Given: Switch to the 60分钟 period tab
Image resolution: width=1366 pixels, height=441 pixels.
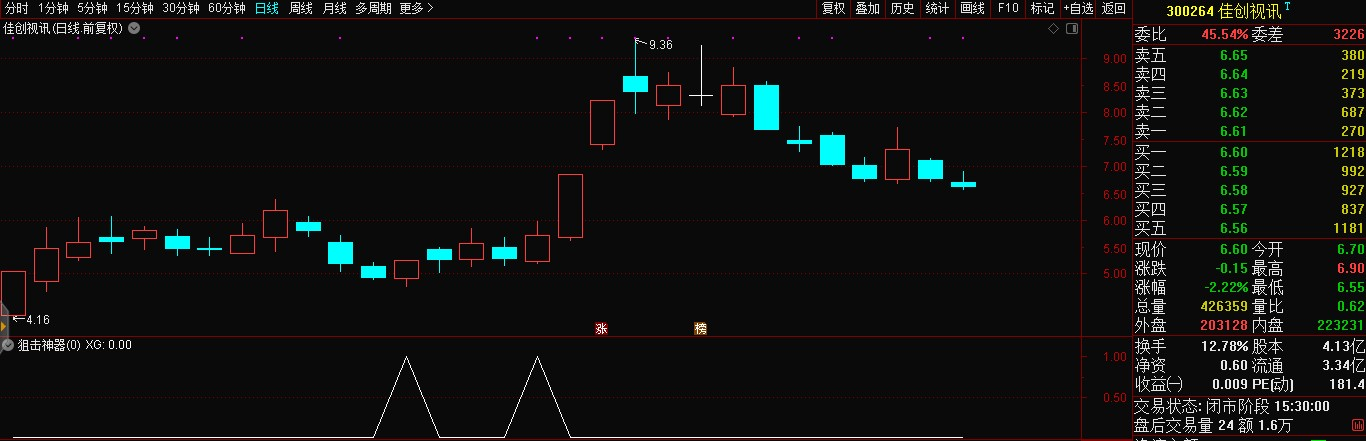Looking at the screenshot, I should [x=227, y=8].
